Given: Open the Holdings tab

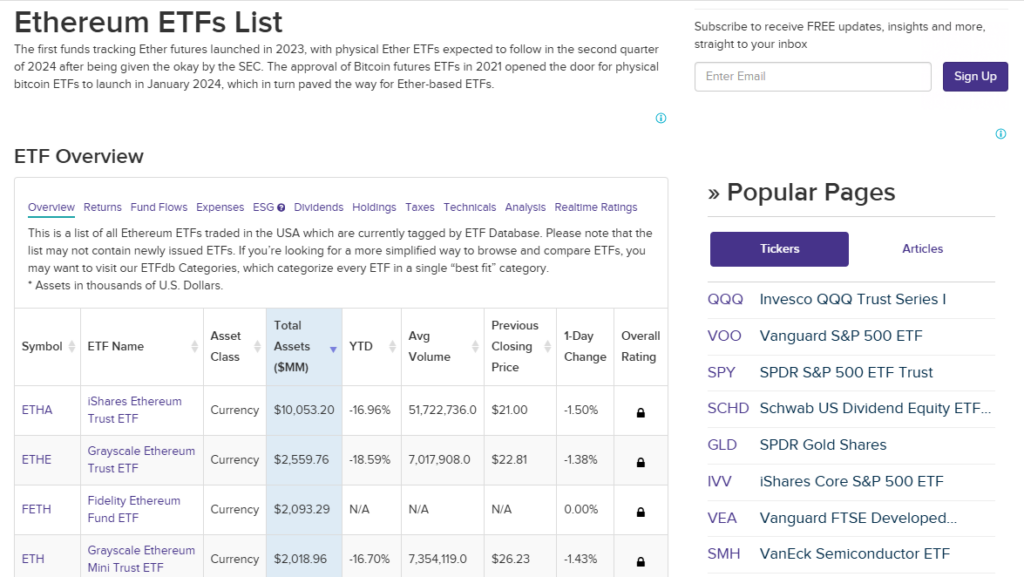Looking at the screenshot, I should pos(374,207).
